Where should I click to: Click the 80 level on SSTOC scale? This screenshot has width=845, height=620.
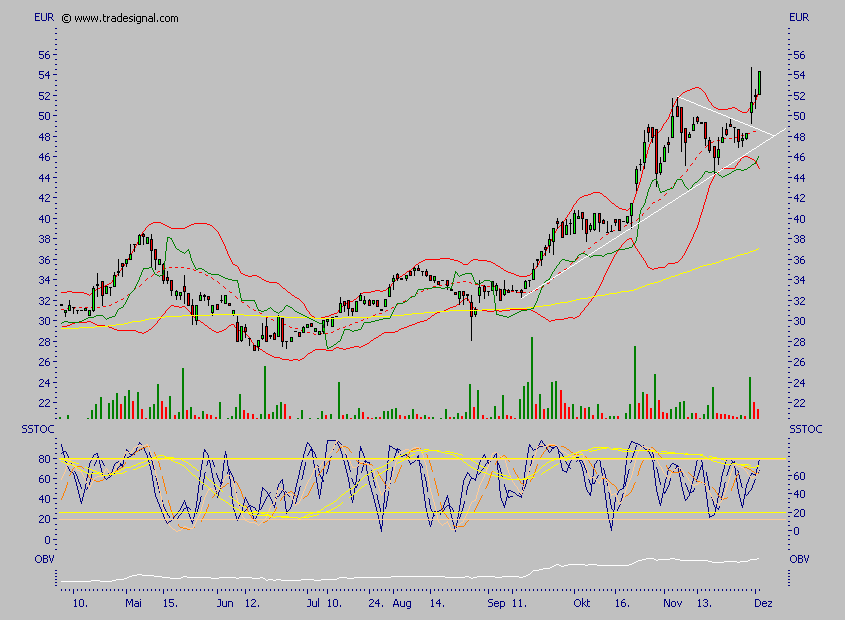coord(45,459)
